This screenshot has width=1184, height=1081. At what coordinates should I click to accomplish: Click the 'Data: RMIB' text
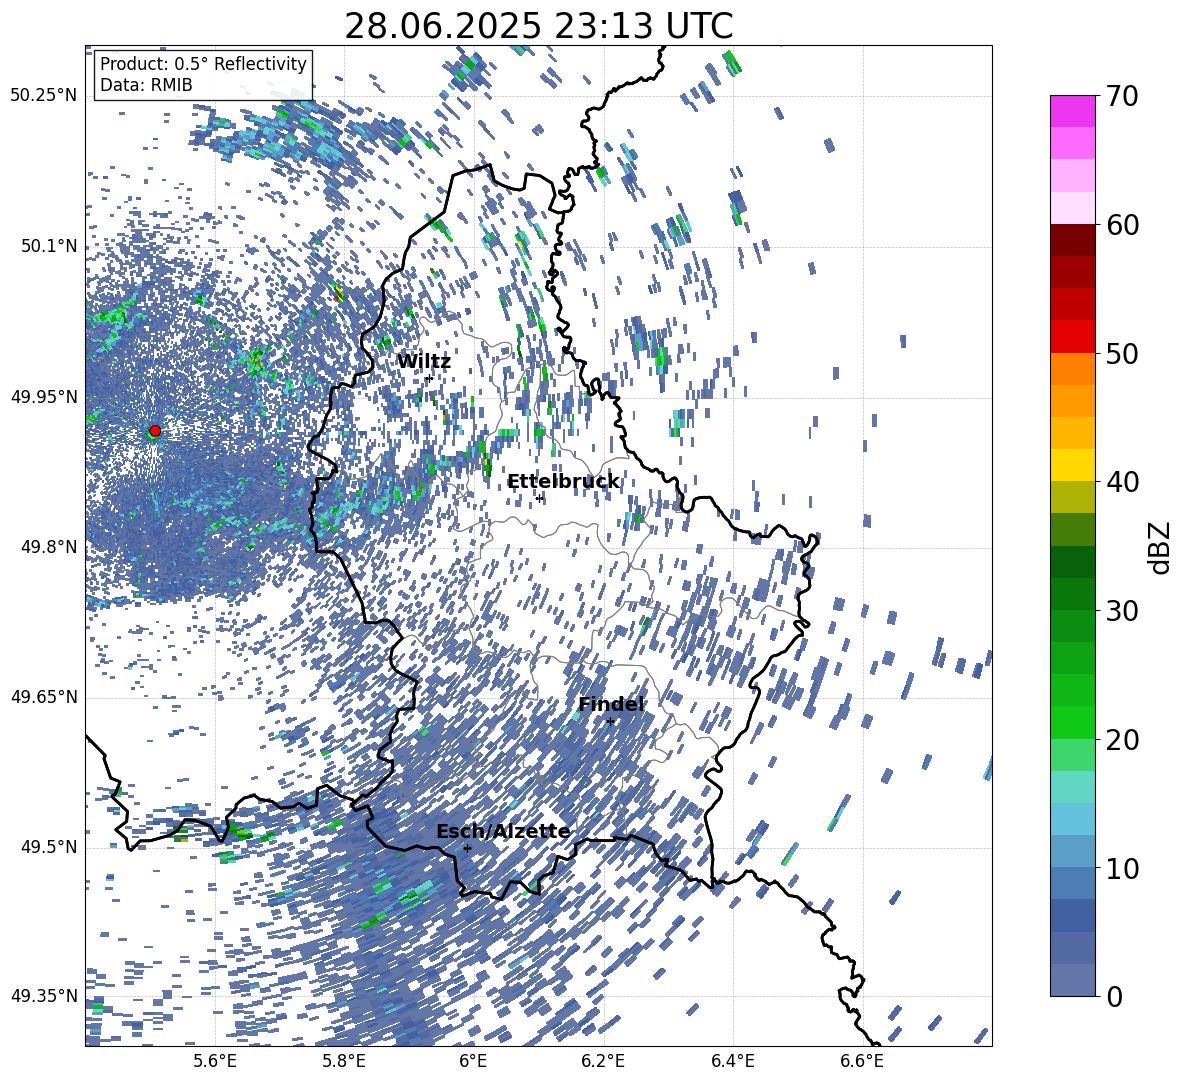(x=146, y=85)
